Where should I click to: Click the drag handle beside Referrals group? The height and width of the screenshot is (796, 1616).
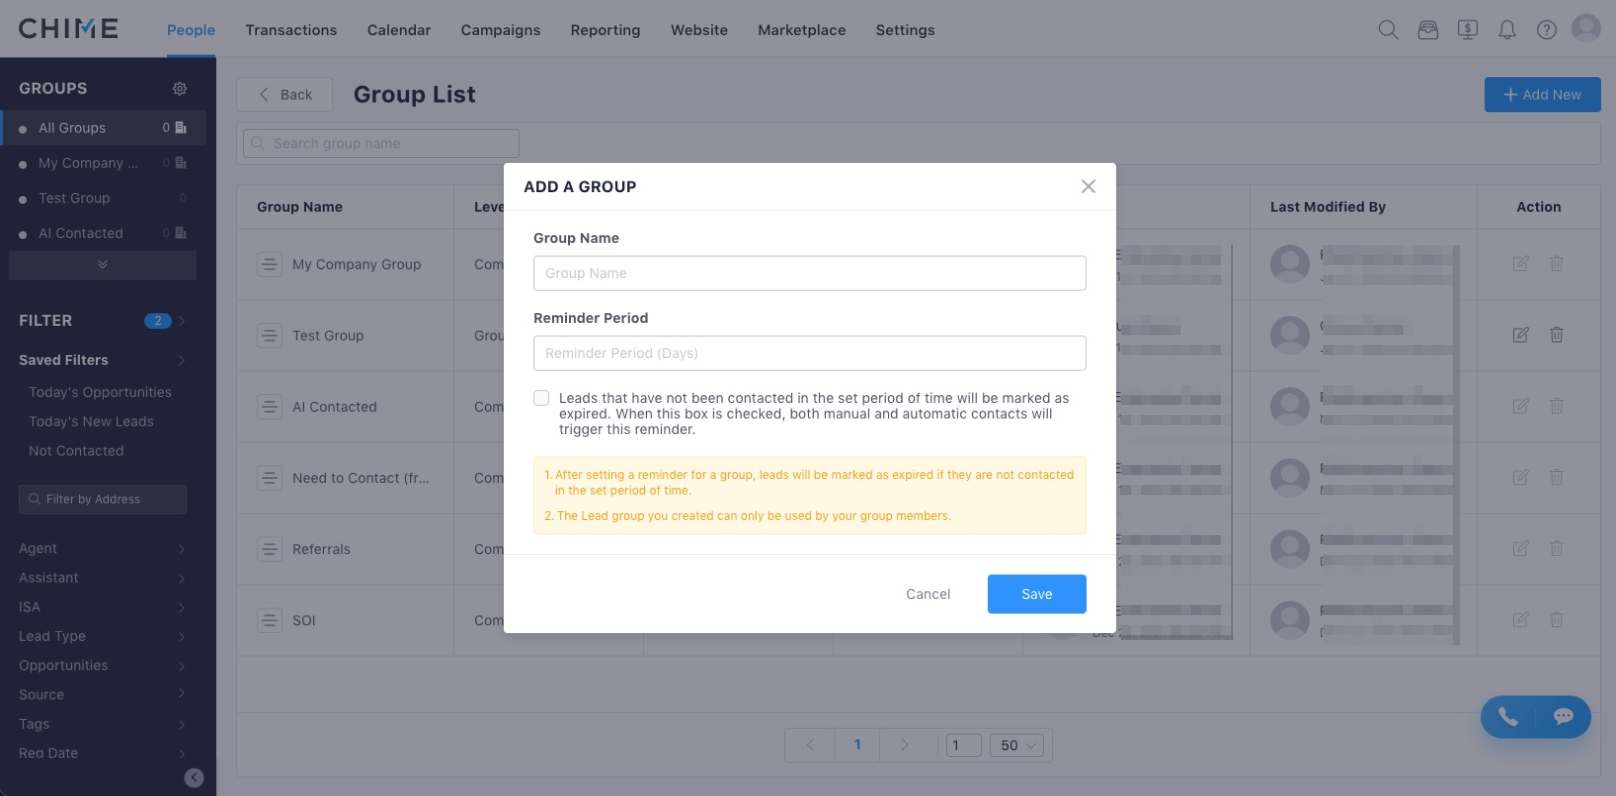pyautogui.click(x=269, y=549)
